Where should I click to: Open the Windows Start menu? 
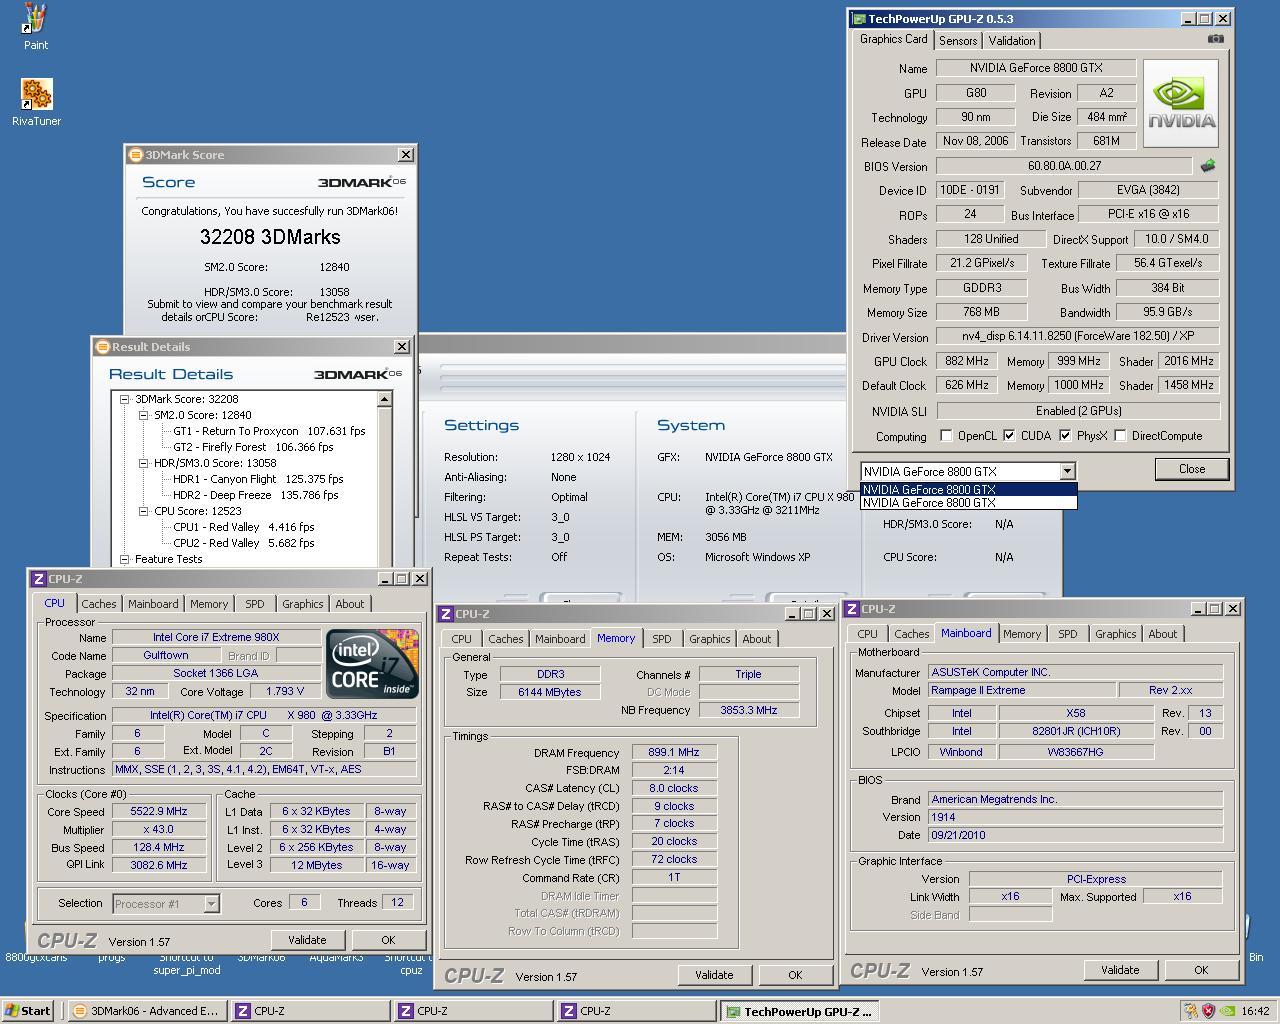tap(28, 1011)
